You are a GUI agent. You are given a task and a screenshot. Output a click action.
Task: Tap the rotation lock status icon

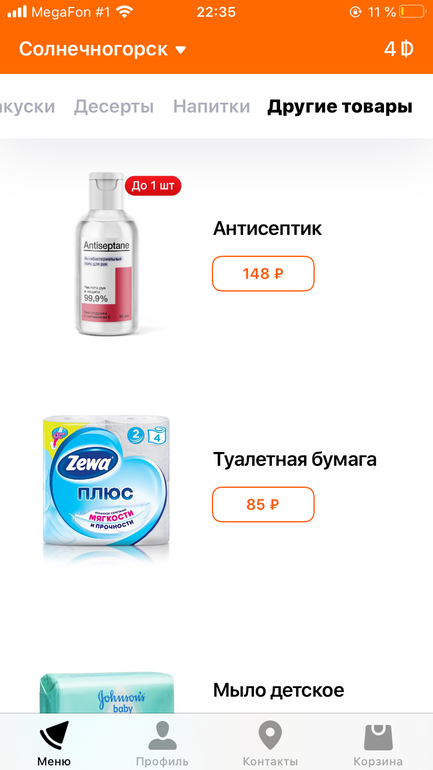(355, 12)
